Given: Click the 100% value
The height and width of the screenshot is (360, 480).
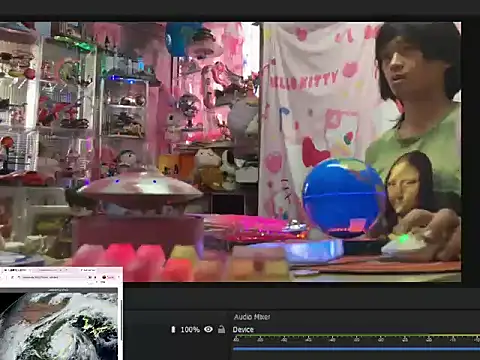Looking at the screenshot, I should coord(190,330).
